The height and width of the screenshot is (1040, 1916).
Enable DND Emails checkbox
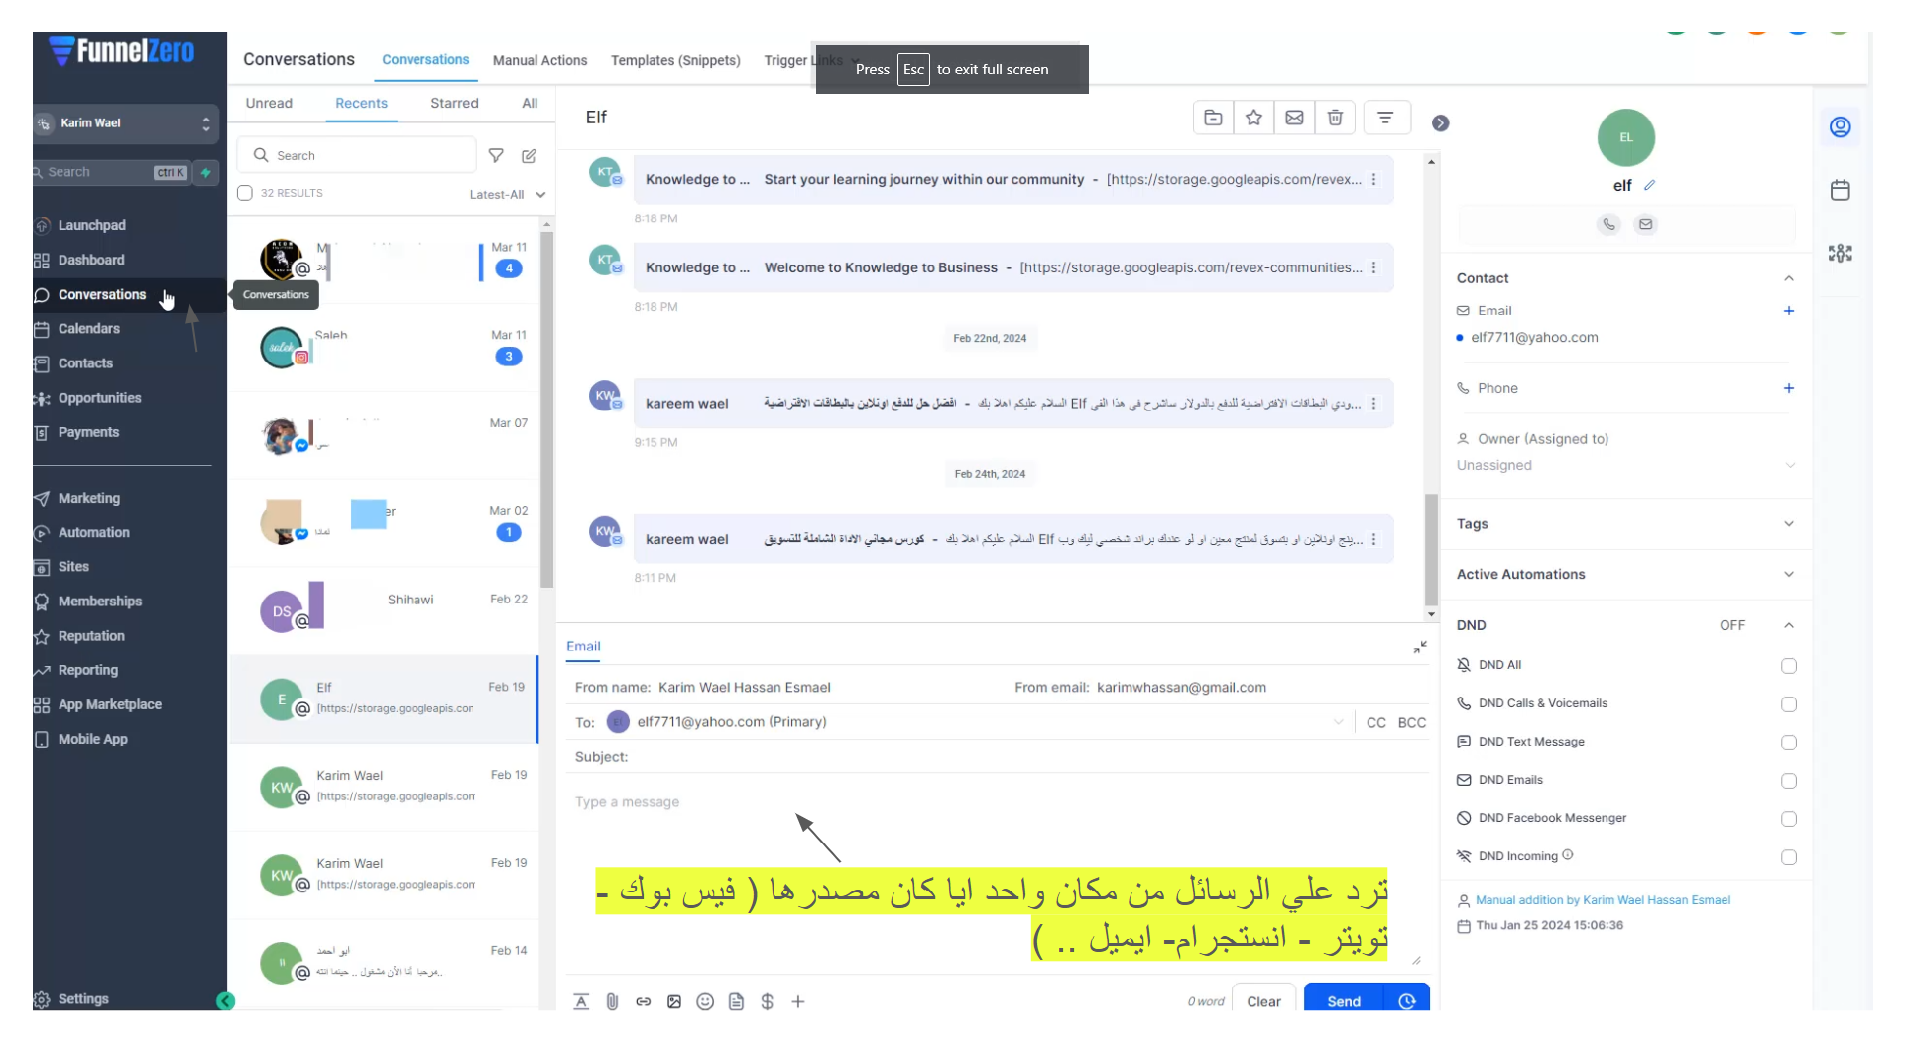pyautogui.click(x=1789, y=781)
